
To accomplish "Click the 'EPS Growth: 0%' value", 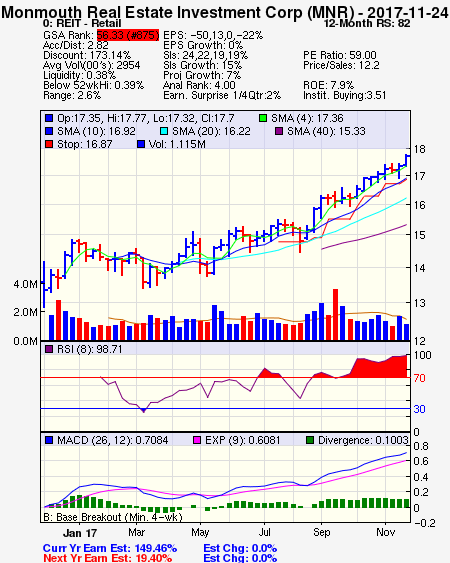I will click(203, 45).
